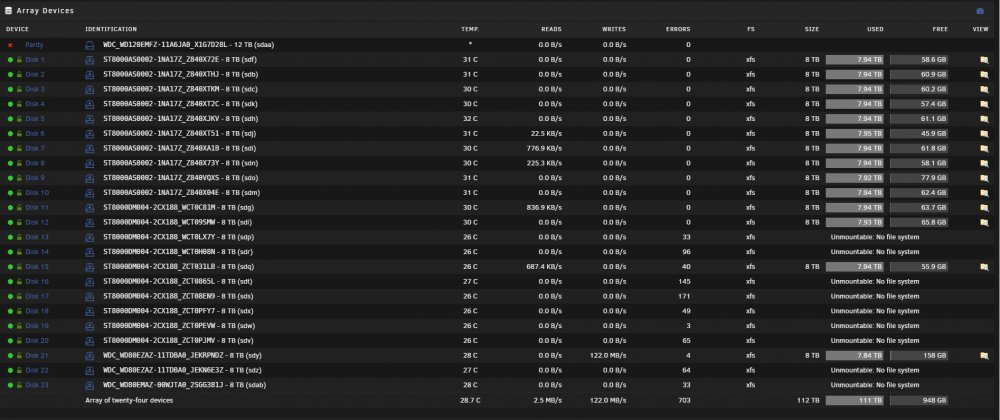Open the Disk 1 settings link
This screenshot has width=1000, height=420.
click(35, 60)
